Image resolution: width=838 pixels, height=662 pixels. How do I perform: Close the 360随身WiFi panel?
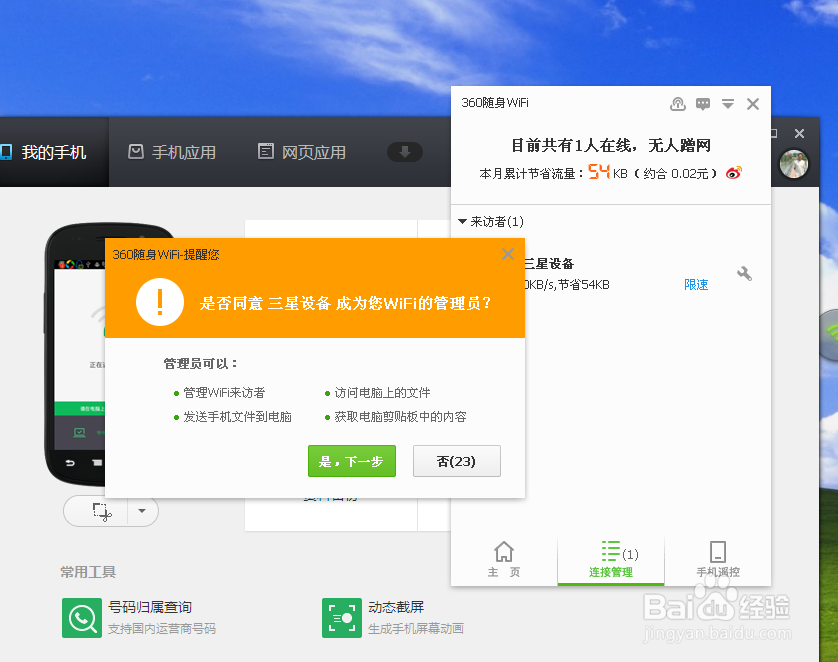pyautogui.click(x=753, y=104)
